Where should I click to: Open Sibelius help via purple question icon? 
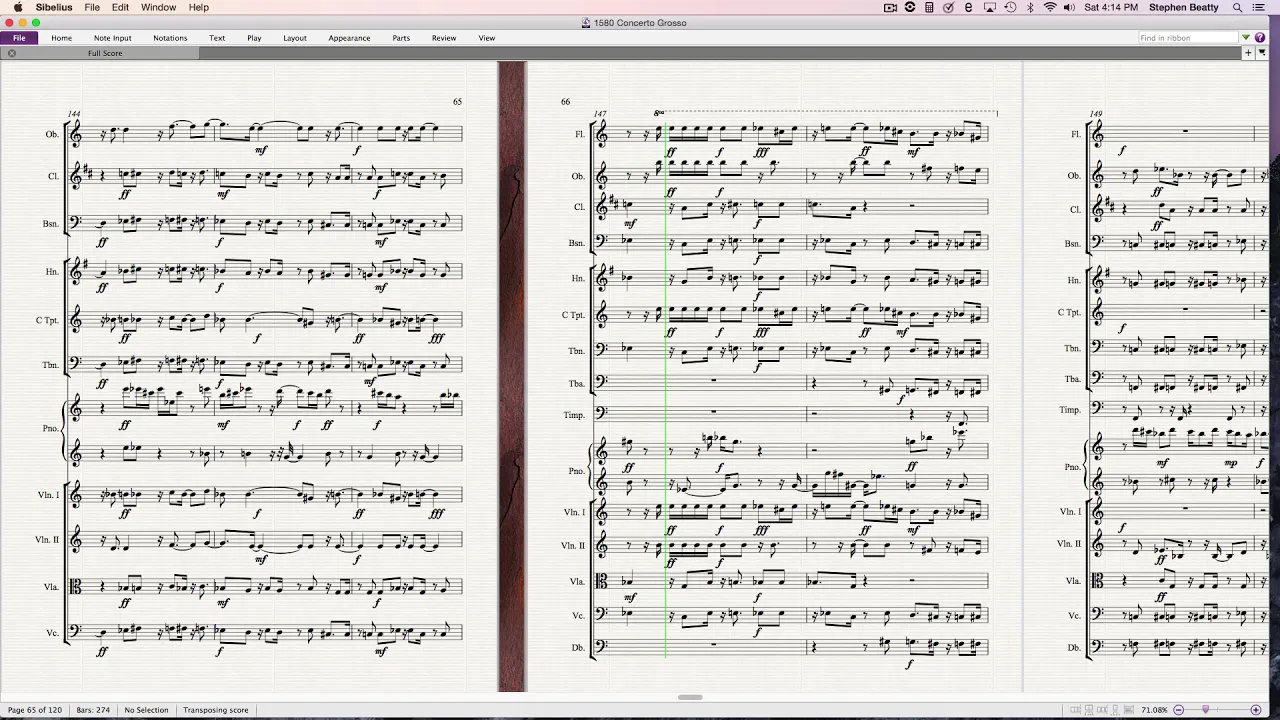(x=1259, y=38)
